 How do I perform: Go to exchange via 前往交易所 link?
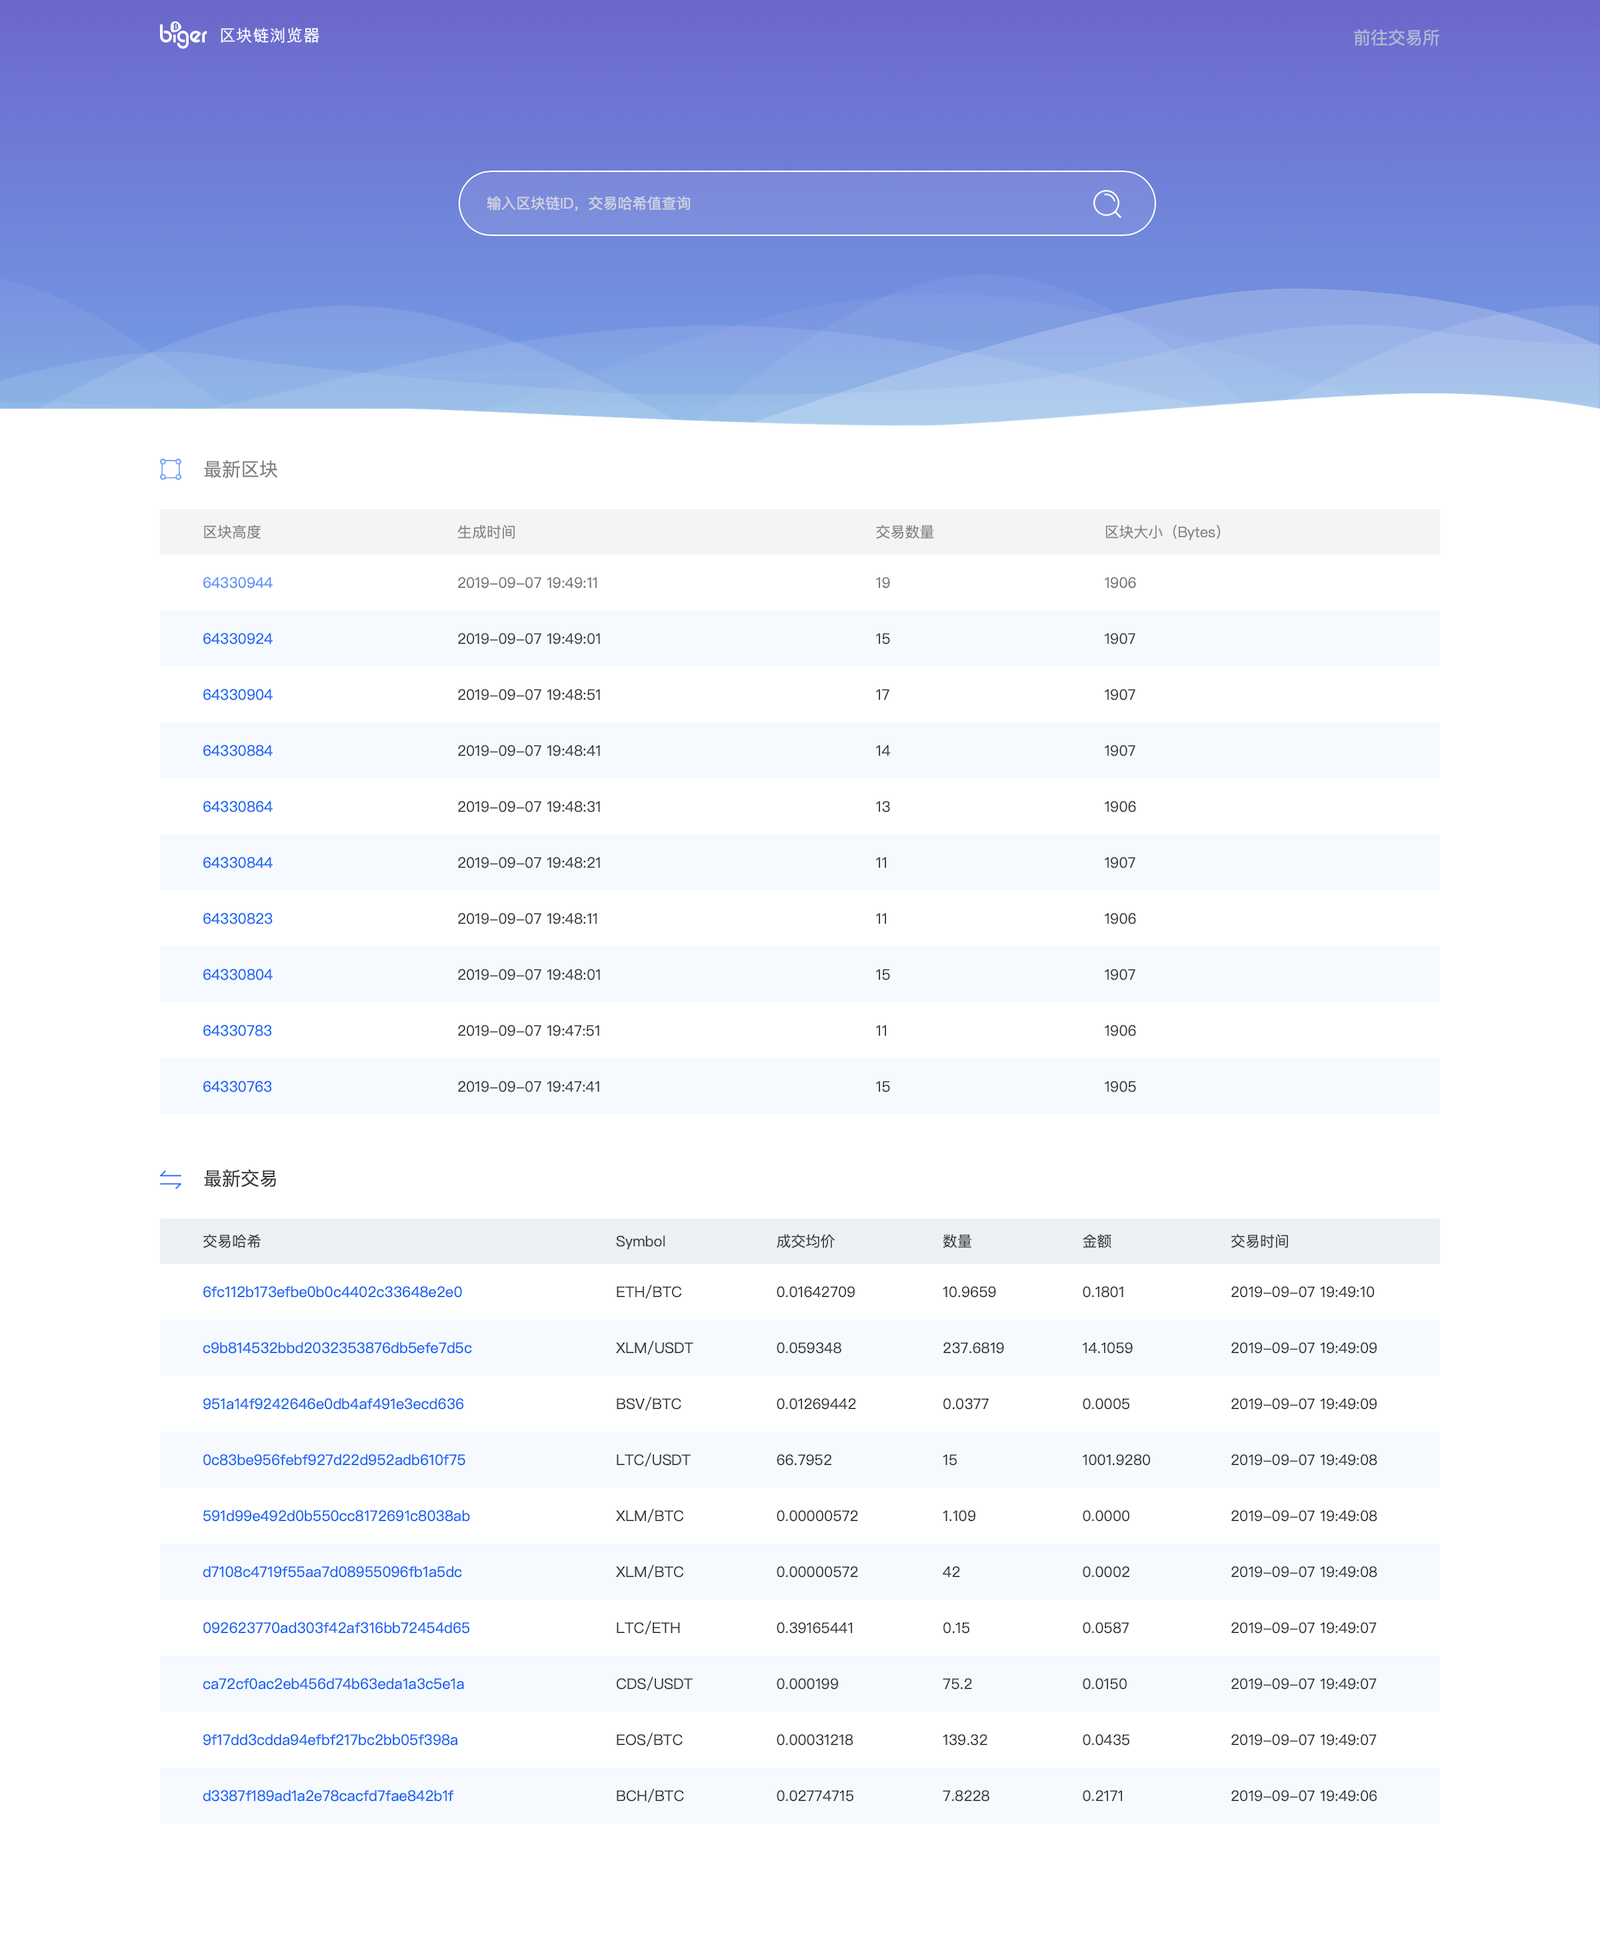point(1395,38)
